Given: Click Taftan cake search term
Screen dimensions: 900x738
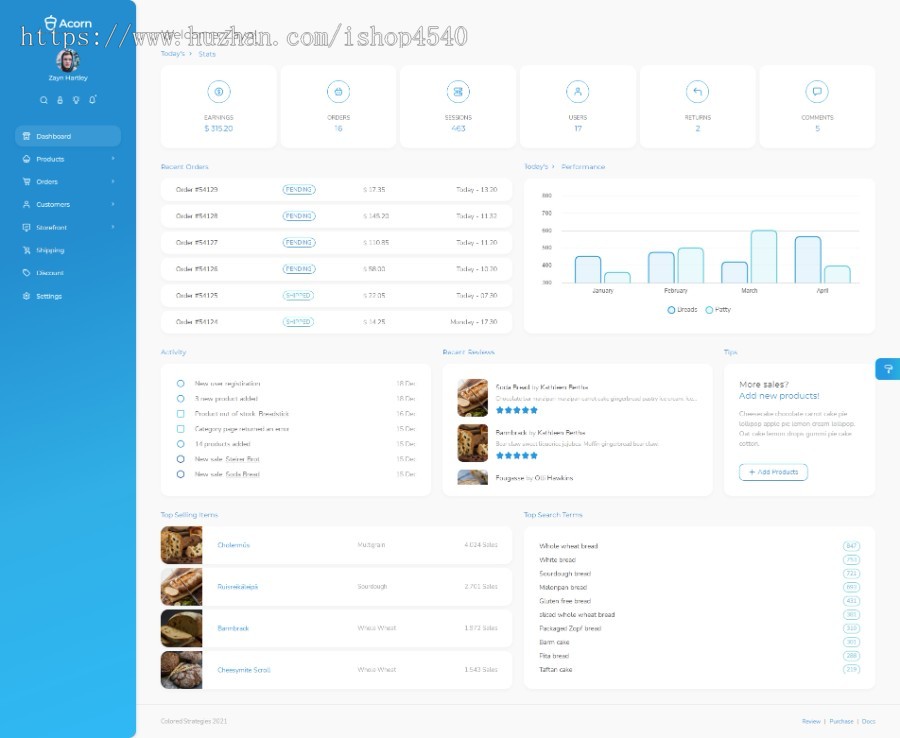Looking at the screenshot, I should (556, 670).
